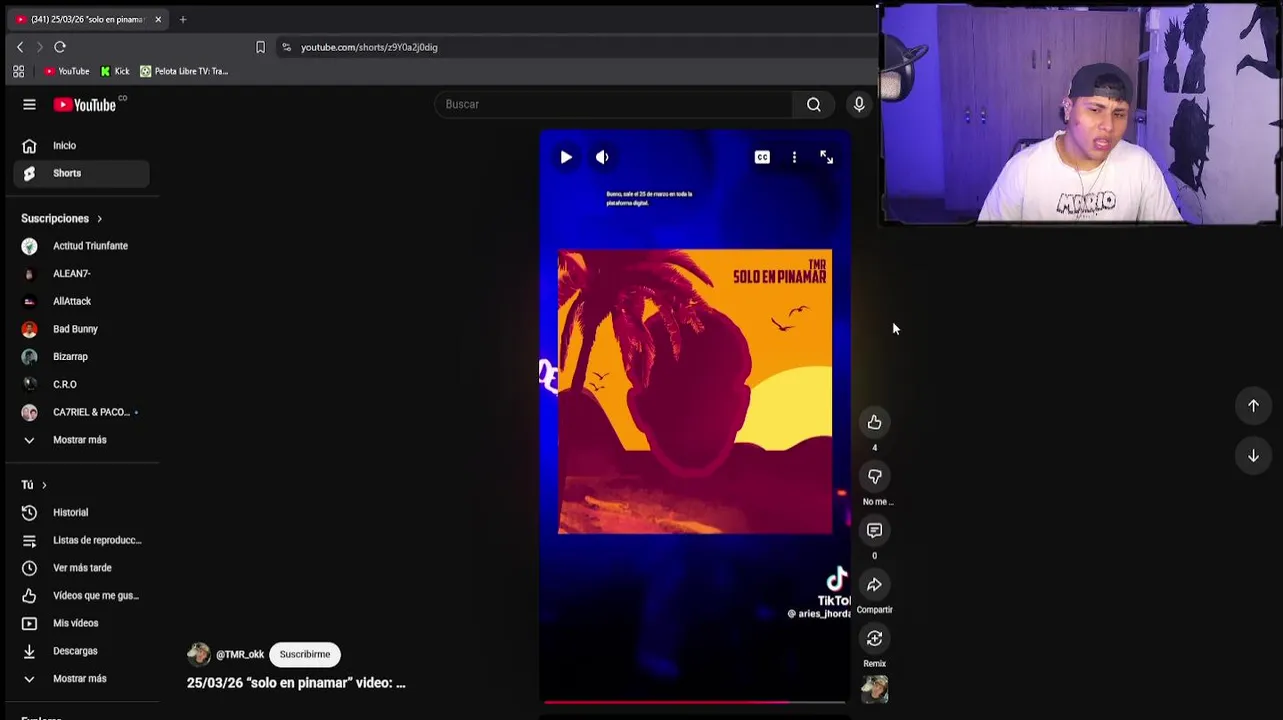The height and width of the screenshot is (720, 1283).
Task: Open the Short's title description
Action: [x=296, y=683]
